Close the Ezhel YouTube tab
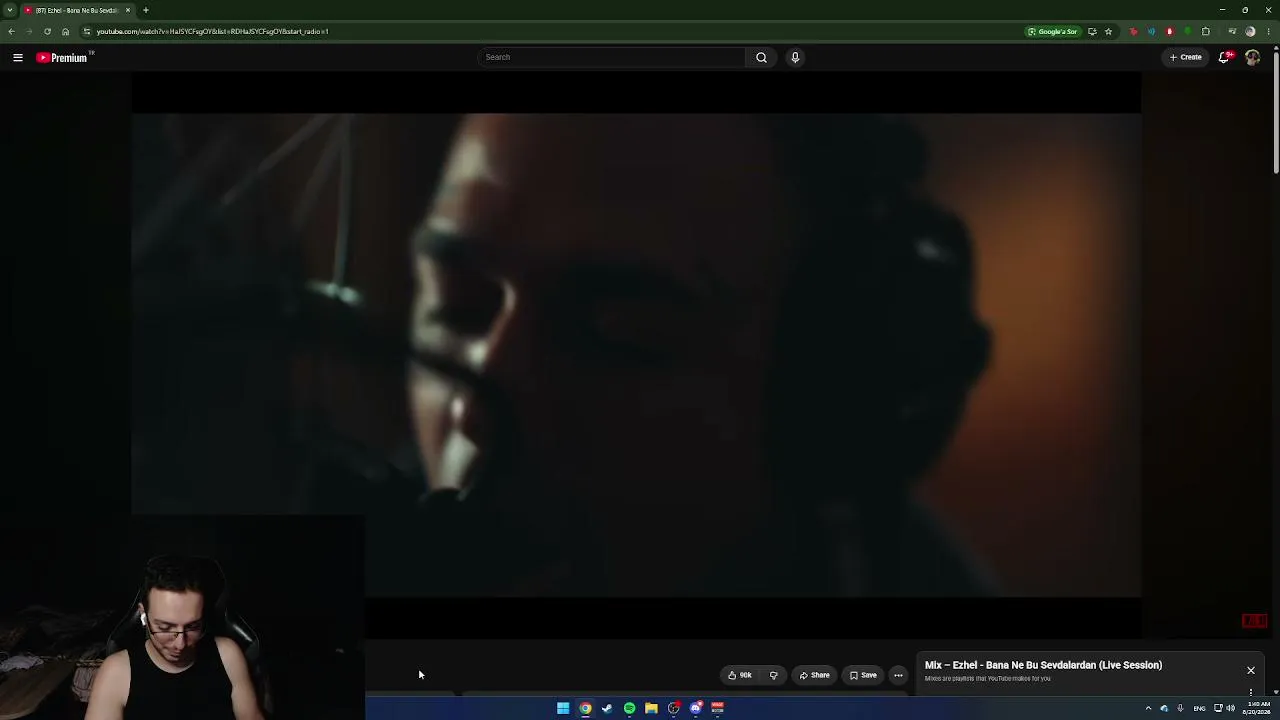Image resolution: width=1280 pixels, height=720 pixels. (128, 10)
